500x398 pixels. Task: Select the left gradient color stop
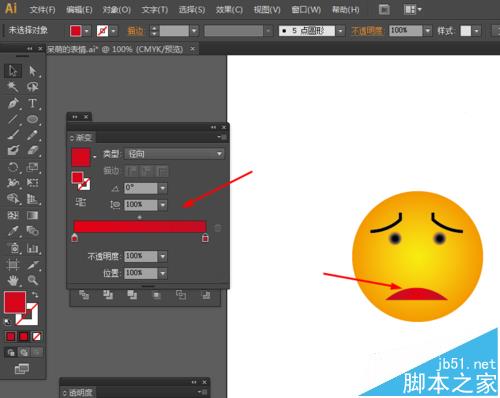[x=75, y=238]
